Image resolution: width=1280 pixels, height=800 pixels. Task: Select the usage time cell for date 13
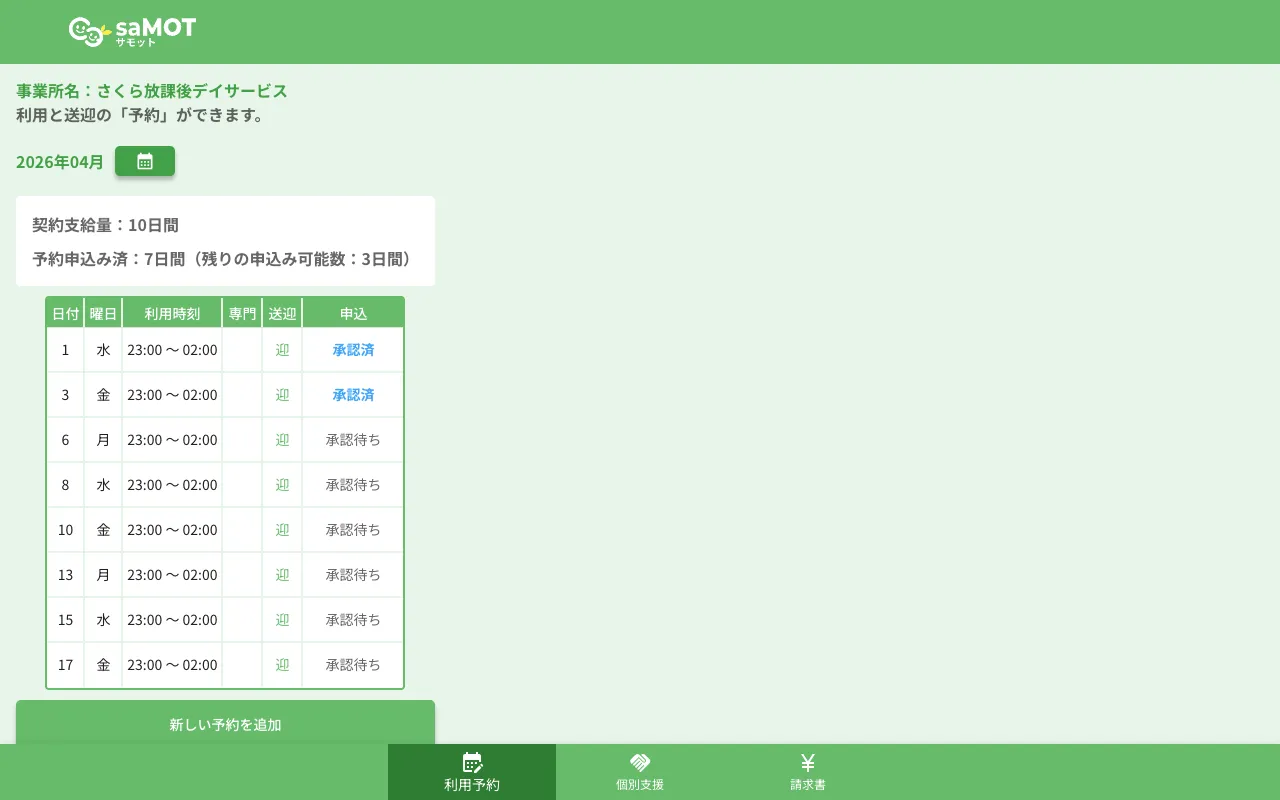[x=172, y=575]
